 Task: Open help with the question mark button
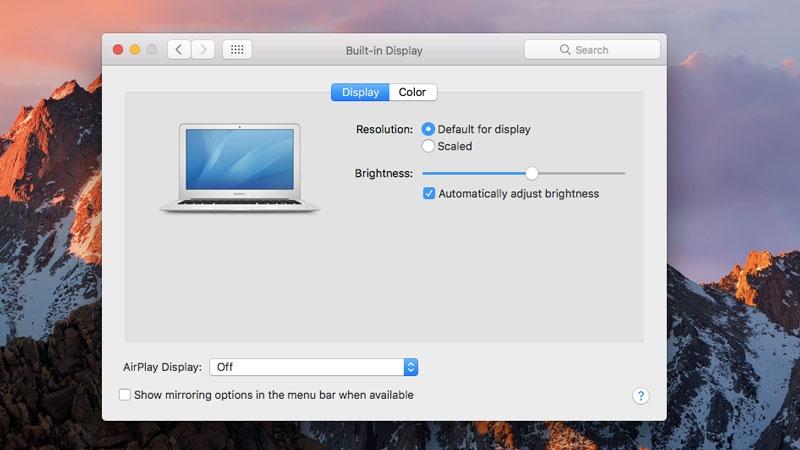641,395
